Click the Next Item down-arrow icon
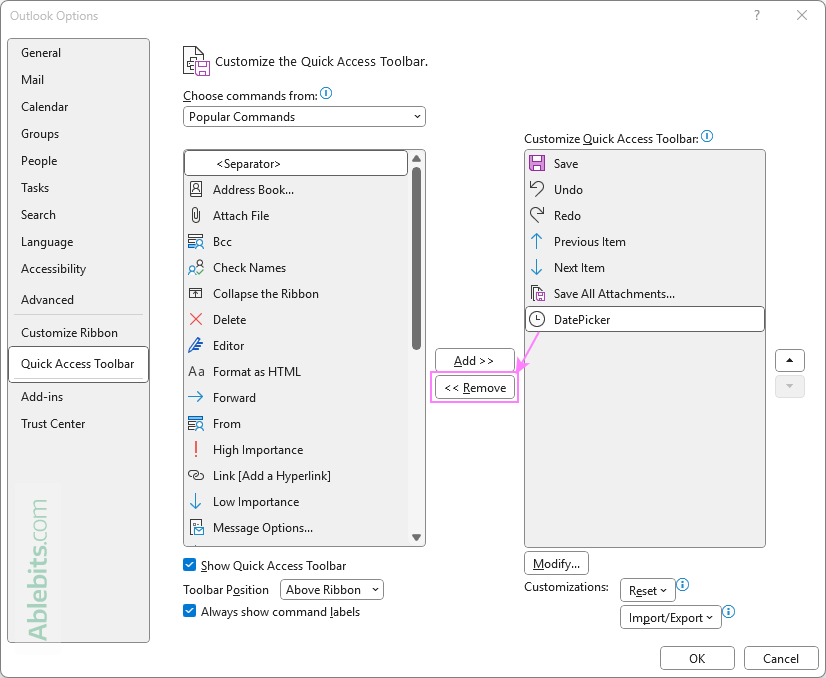 pos(537,267)
